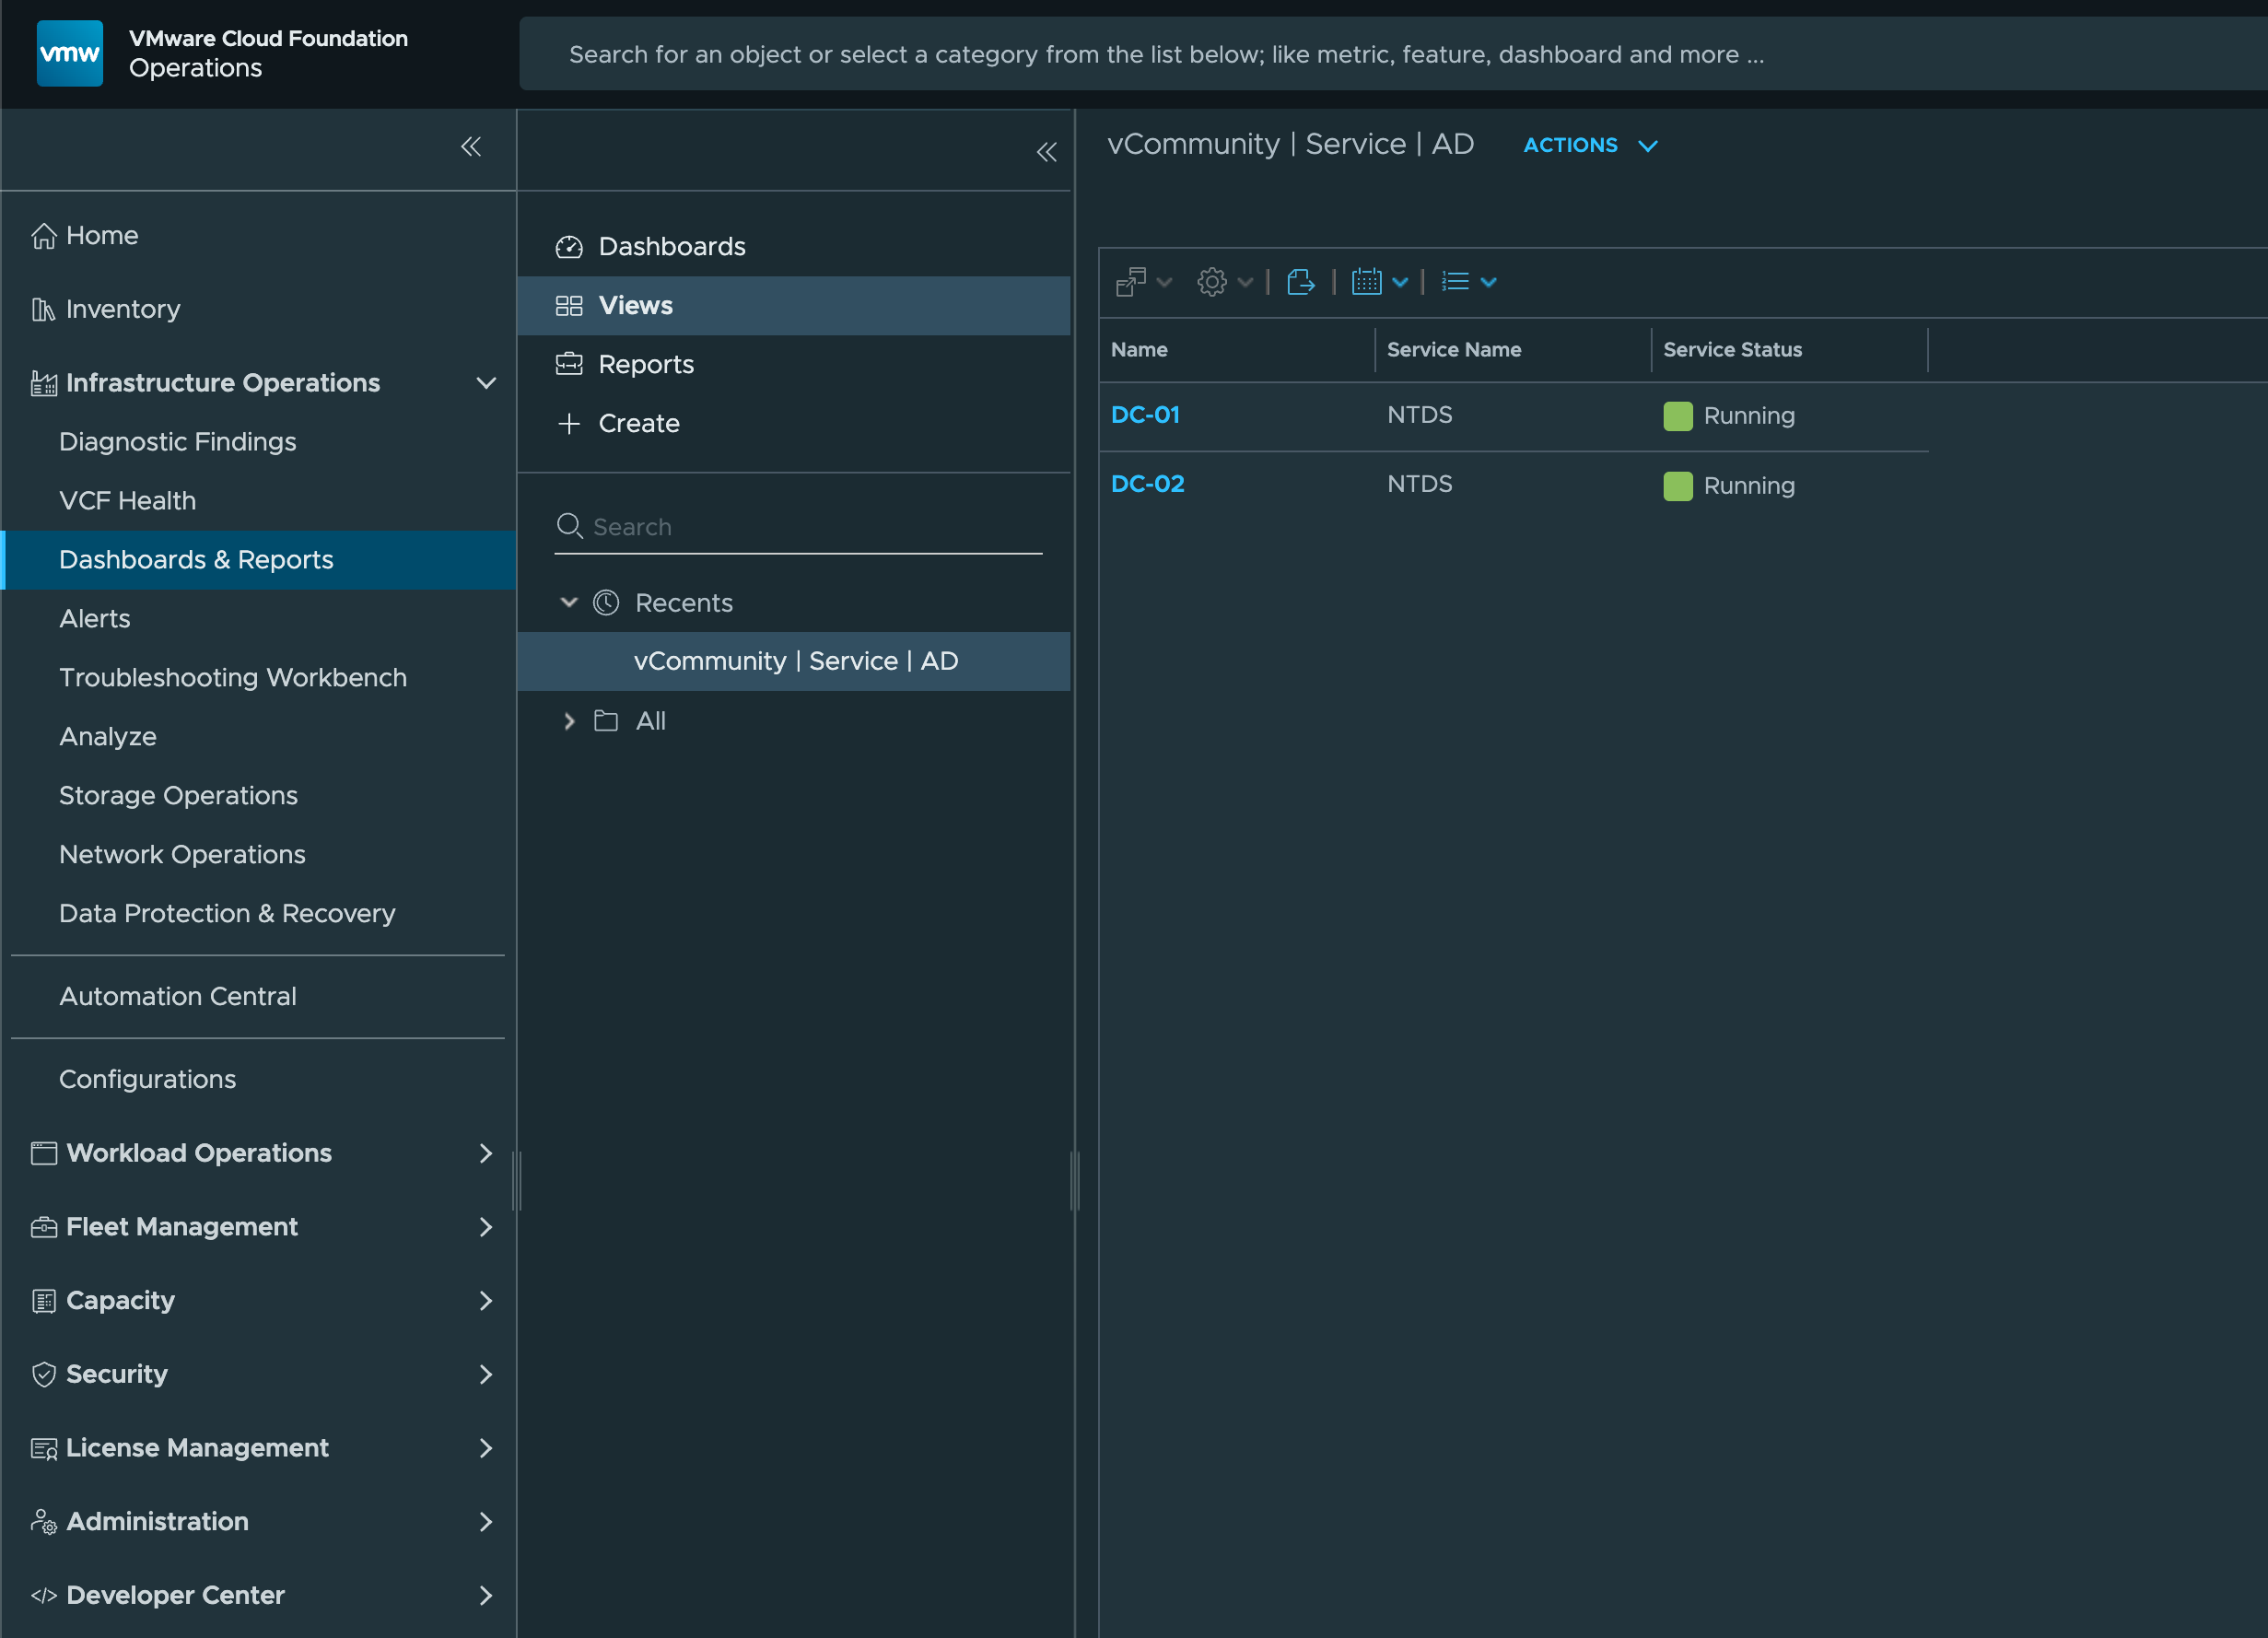
Task: Collapse the main left navigation panel
Action: (471, 147)
